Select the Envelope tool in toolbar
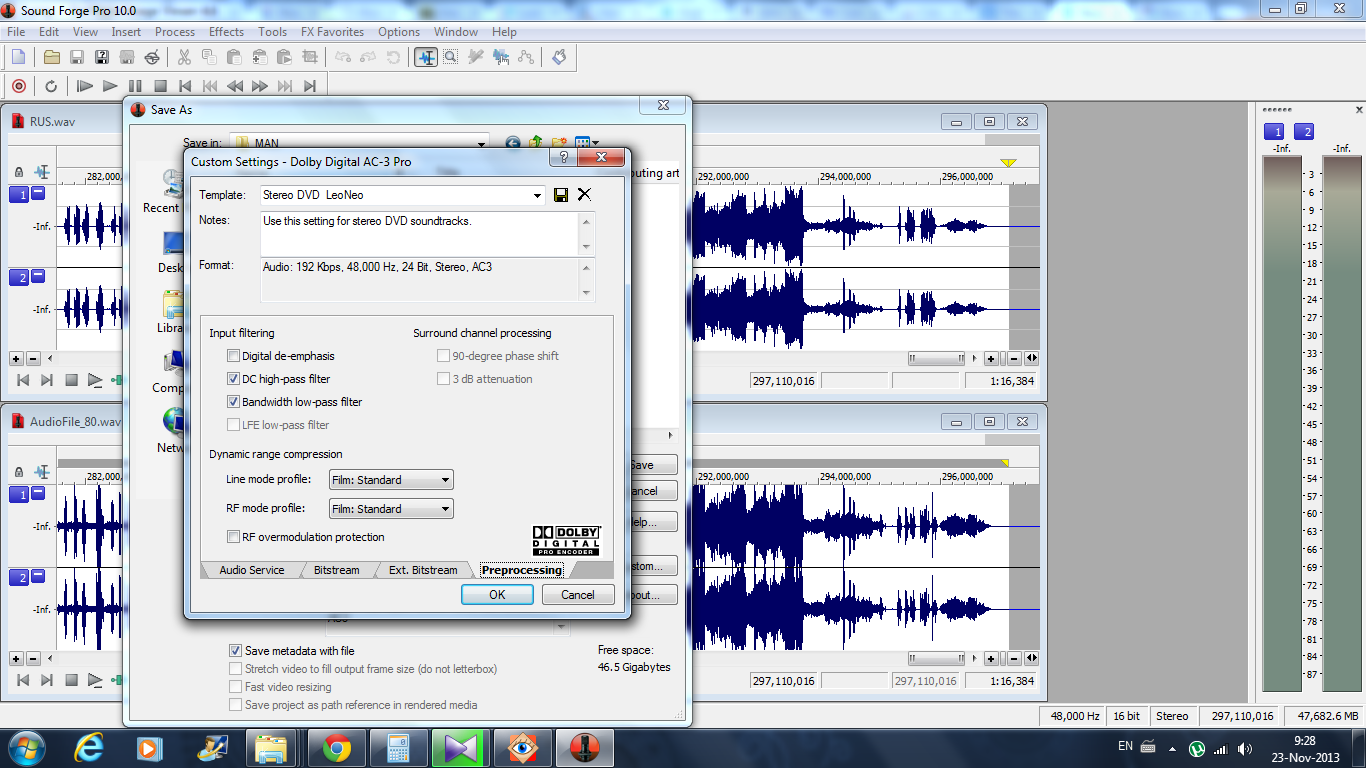The width and height of the screenshot is (1366, 768). pos(526,57)
